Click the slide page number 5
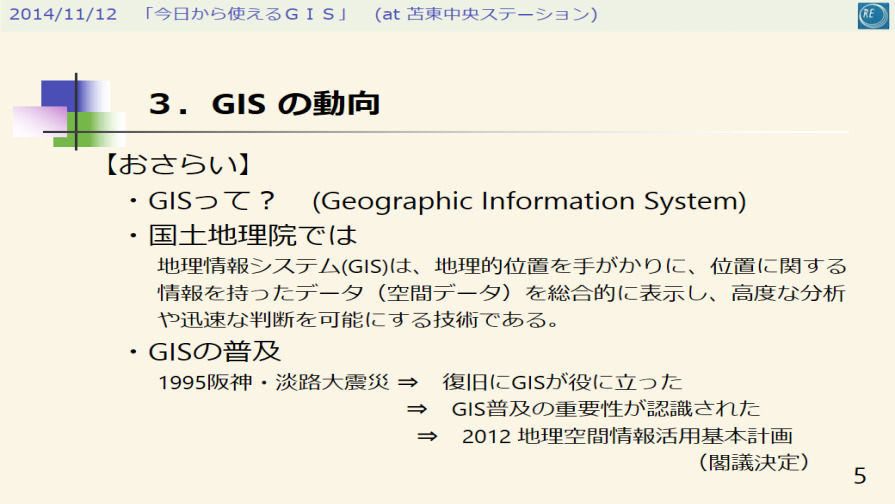The image size is (895, 504). tap(860, 475)
